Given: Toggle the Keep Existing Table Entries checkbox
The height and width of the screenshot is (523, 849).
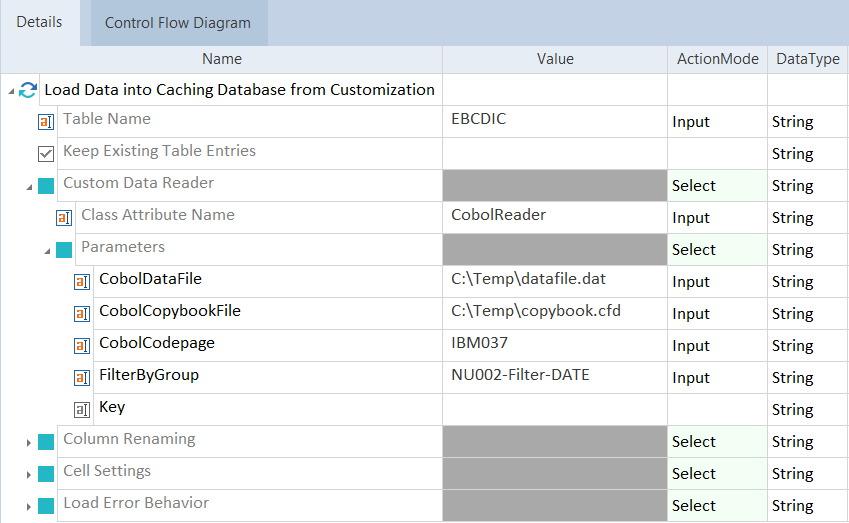Looking at the screenshot, I should tap(46, 154).
